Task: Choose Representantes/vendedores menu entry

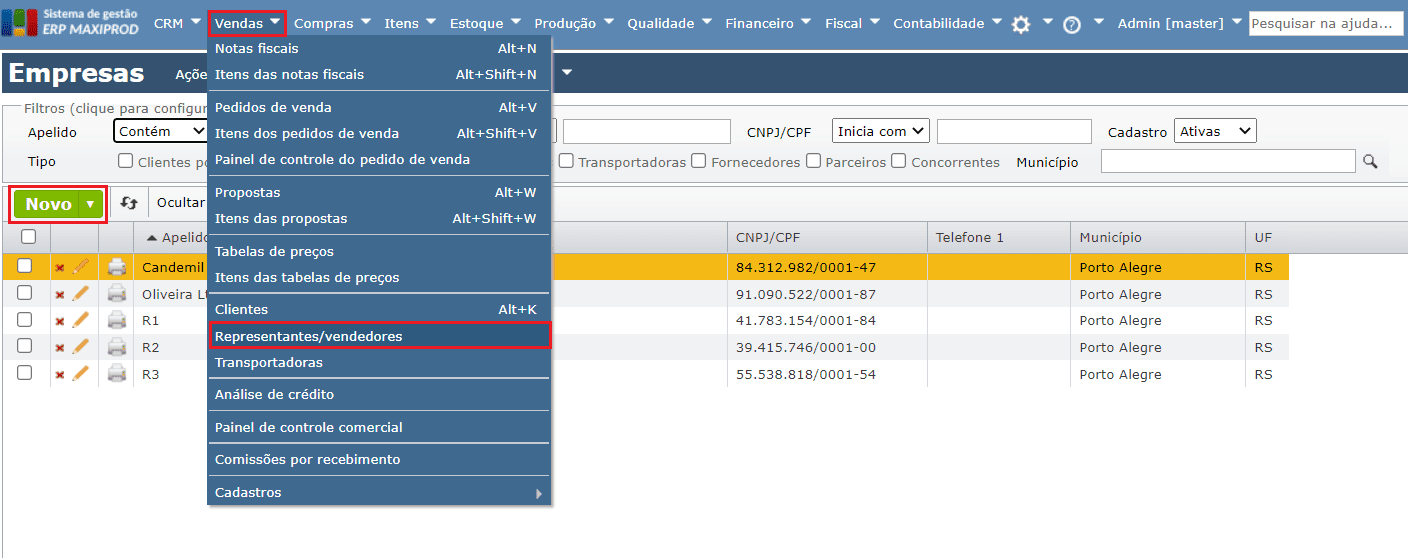Action: [379, 336]
